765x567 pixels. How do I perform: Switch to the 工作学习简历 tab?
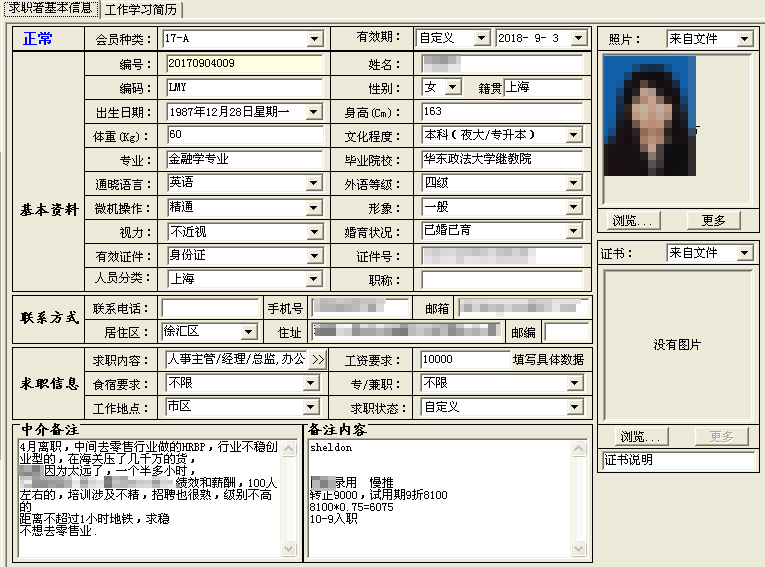click(141, 9)
